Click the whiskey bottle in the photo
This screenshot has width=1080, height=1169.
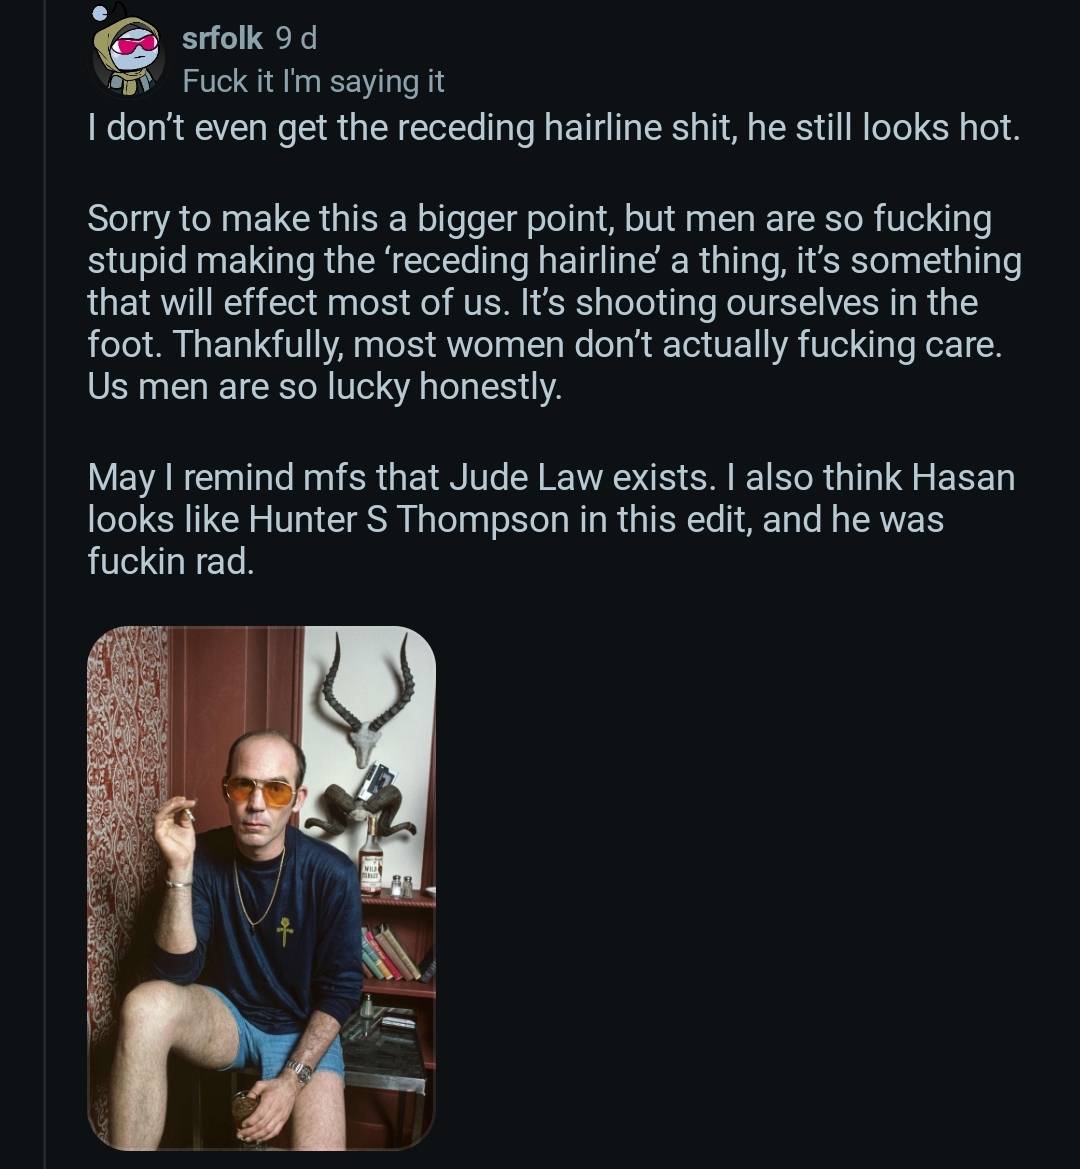click(371, 857)
